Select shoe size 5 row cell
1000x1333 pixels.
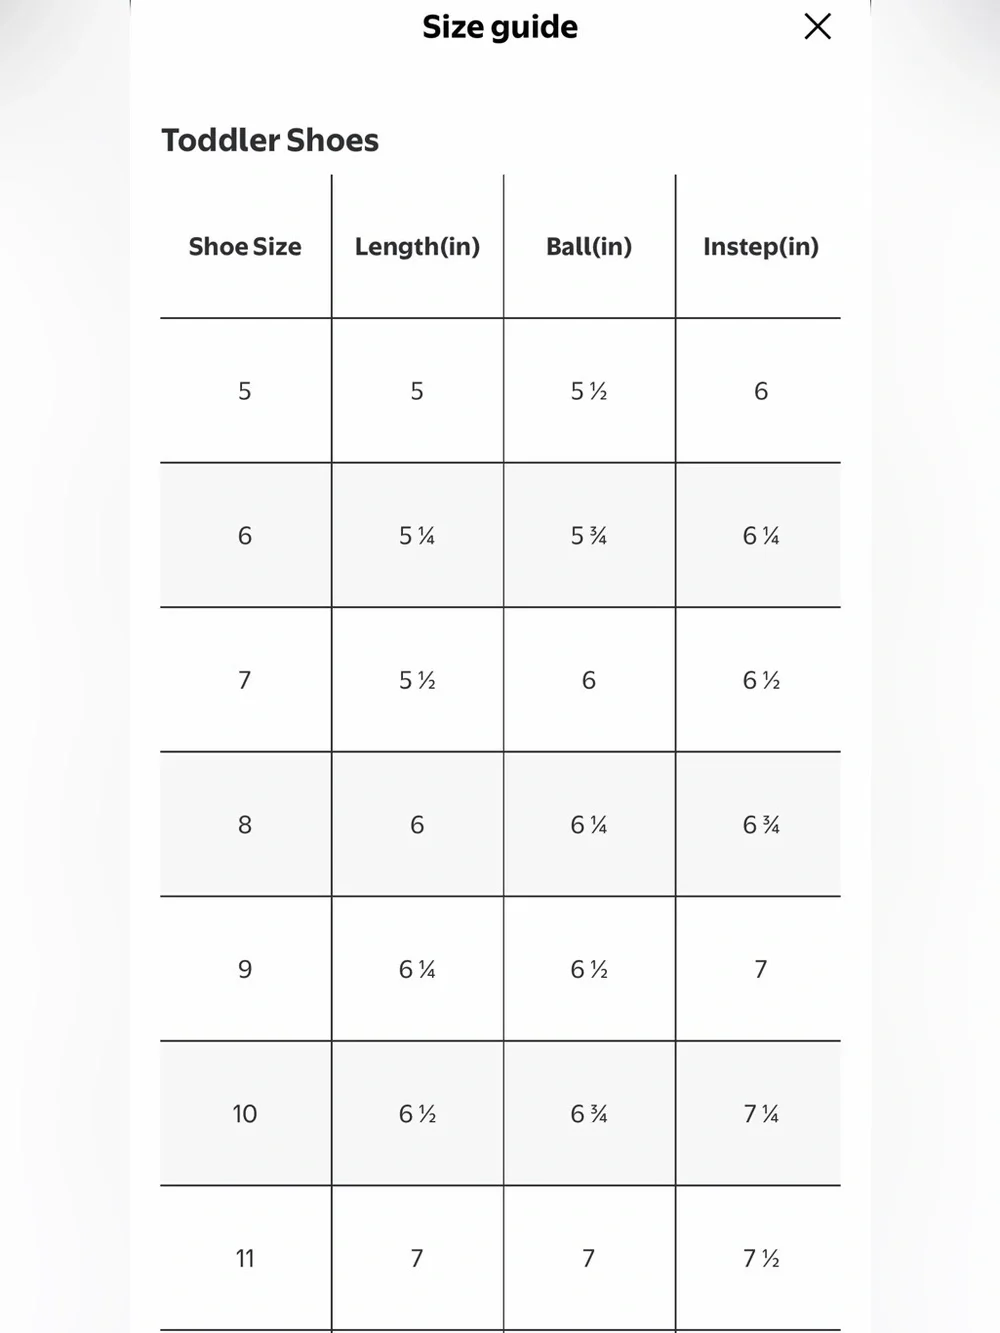pos(245,391)
